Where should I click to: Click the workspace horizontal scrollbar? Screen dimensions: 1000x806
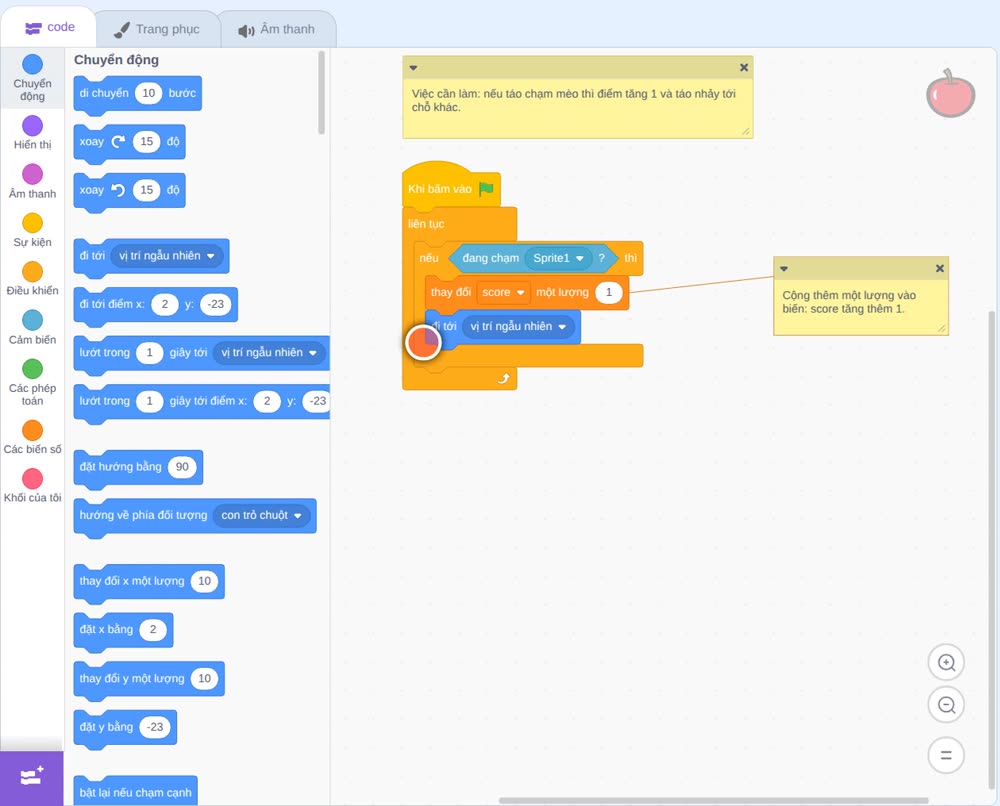[x=713, y=800]
